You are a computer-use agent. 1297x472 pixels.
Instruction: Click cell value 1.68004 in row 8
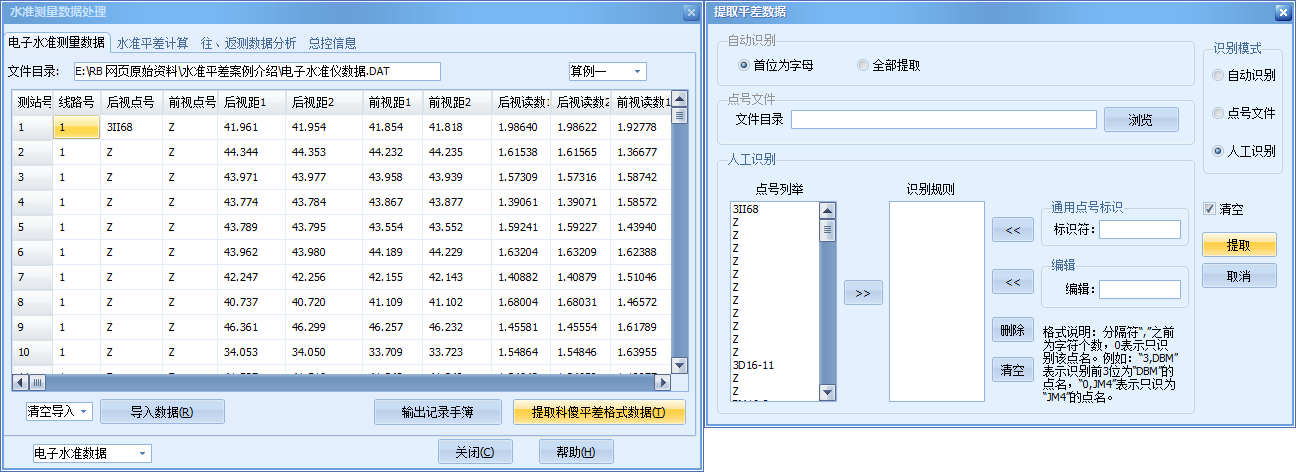pos(521,302)
